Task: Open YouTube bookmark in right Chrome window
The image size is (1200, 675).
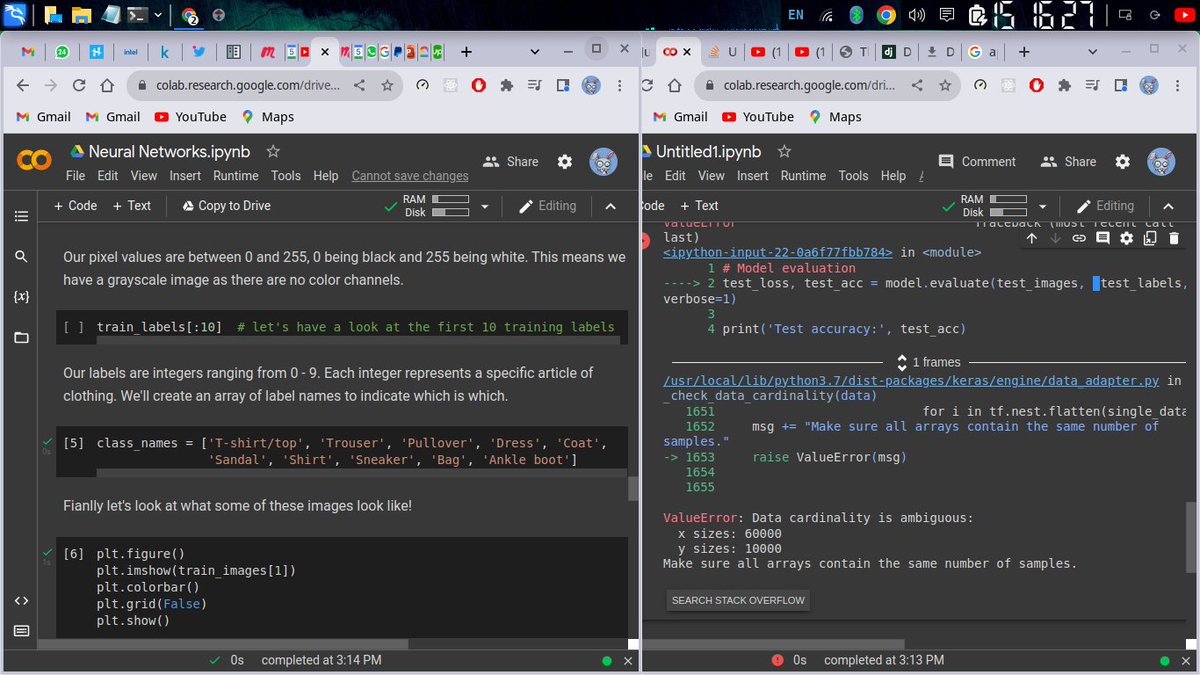Action: pos(758,117)
